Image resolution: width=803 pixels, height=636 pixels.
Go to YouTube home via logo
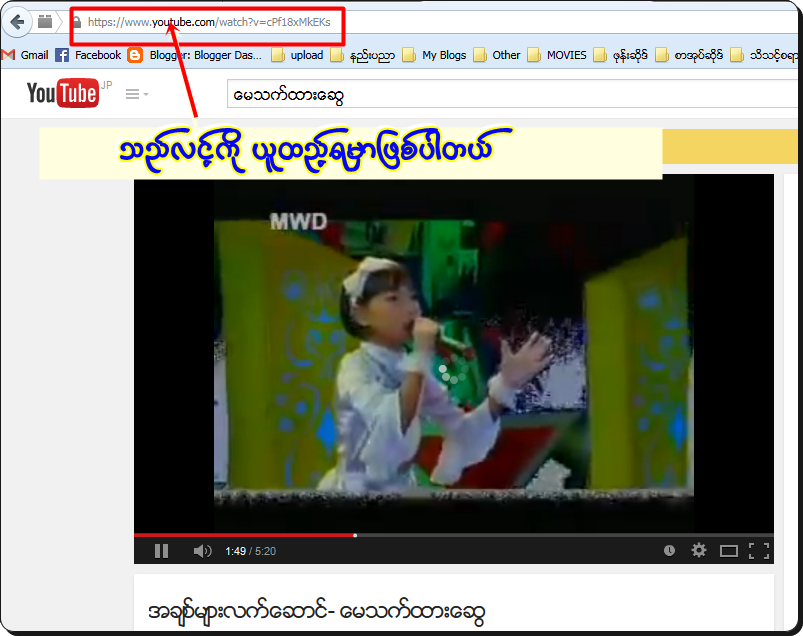coord(62,93)
